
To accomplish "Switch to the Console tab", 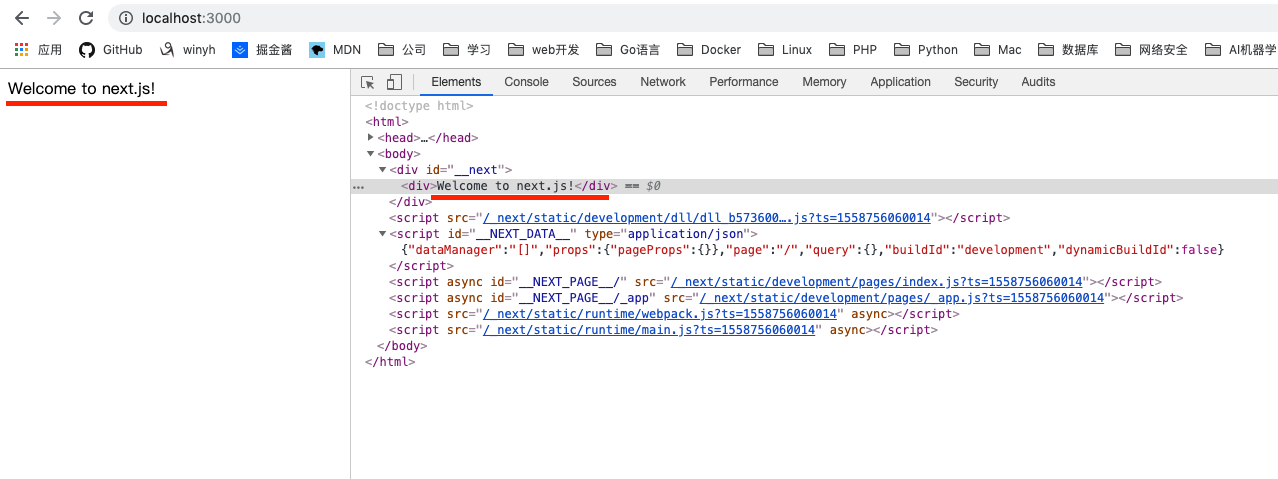I will [x=526, y=82].
